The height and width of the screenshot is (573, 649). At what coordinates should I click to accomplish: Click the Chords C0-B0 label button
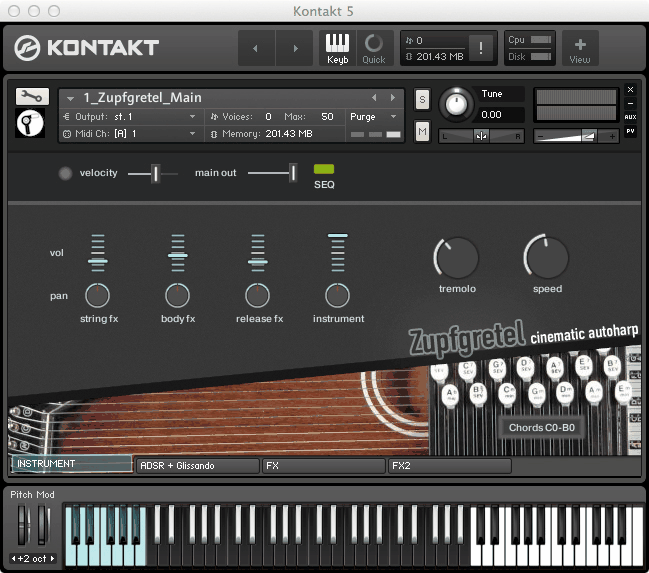click(x=541, y=428)
